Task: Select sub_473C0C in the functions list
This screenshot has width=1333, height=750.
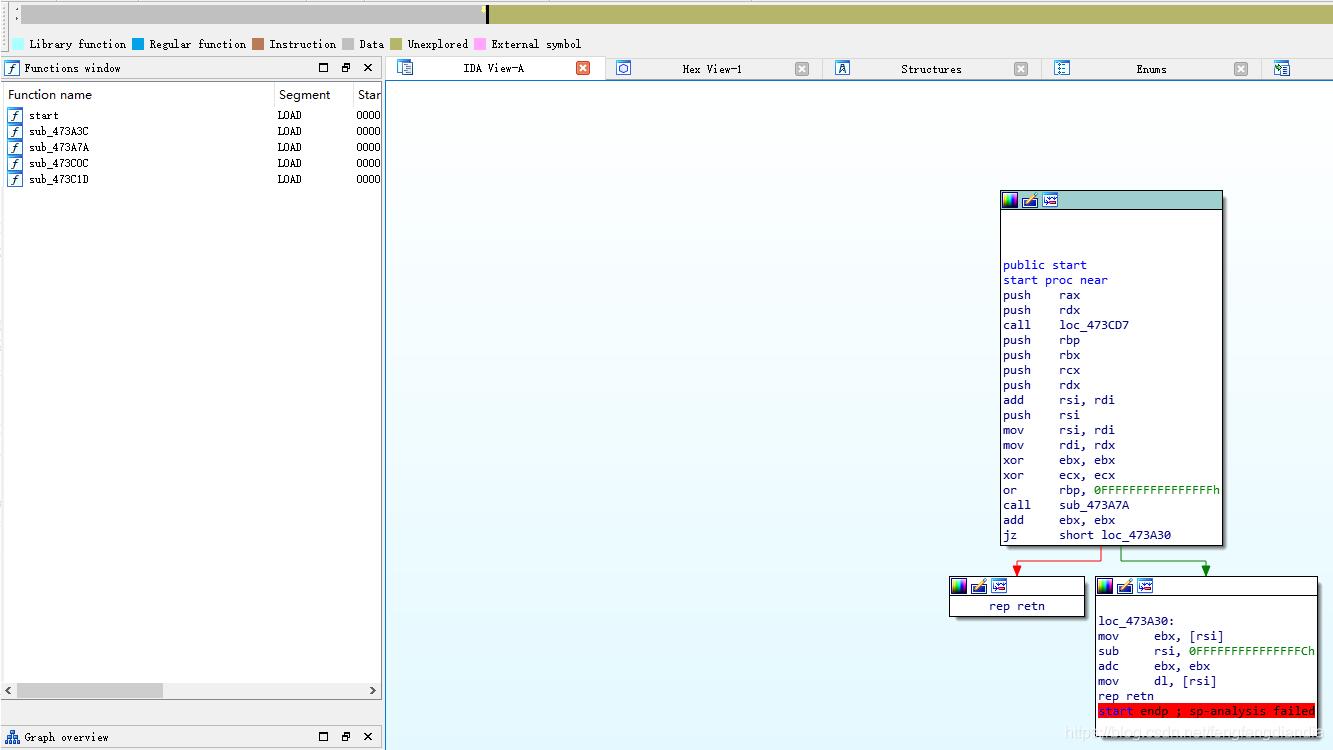Action: (58, 163)
